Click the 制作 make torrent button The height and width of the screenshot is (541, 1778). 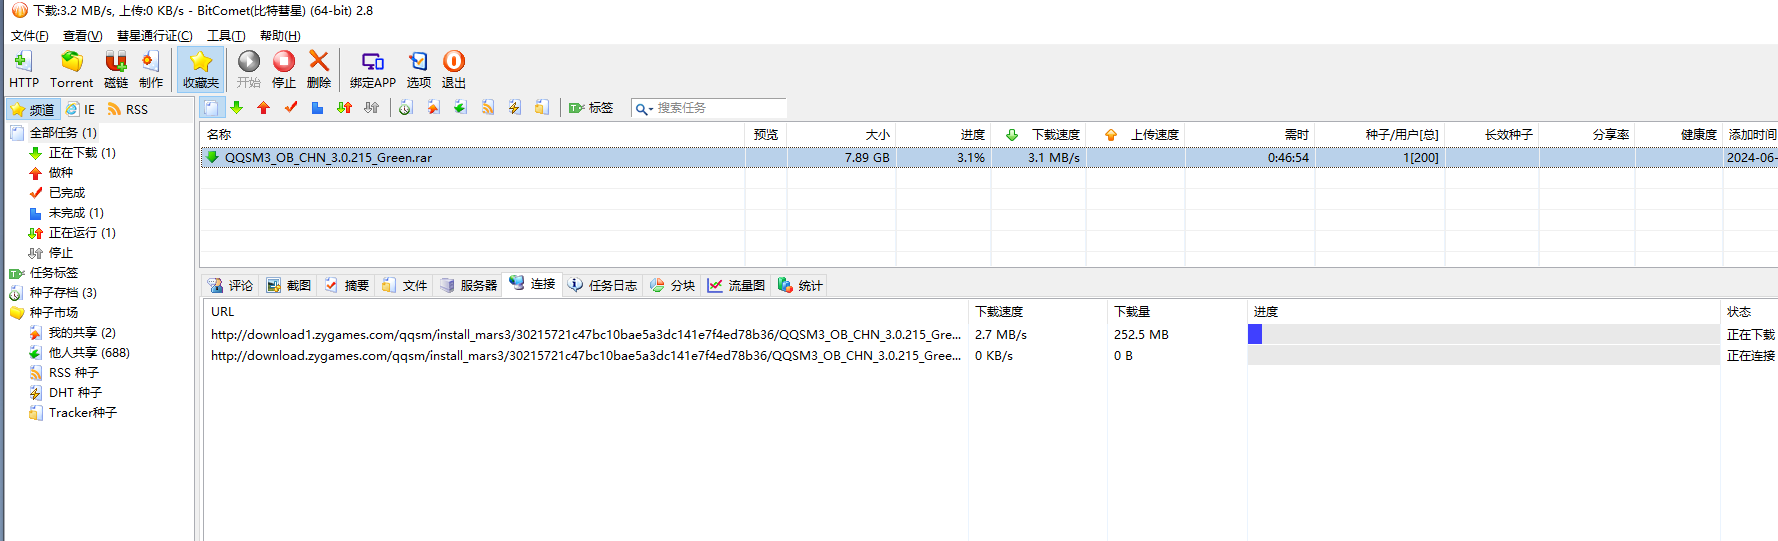tap(151, 70)
